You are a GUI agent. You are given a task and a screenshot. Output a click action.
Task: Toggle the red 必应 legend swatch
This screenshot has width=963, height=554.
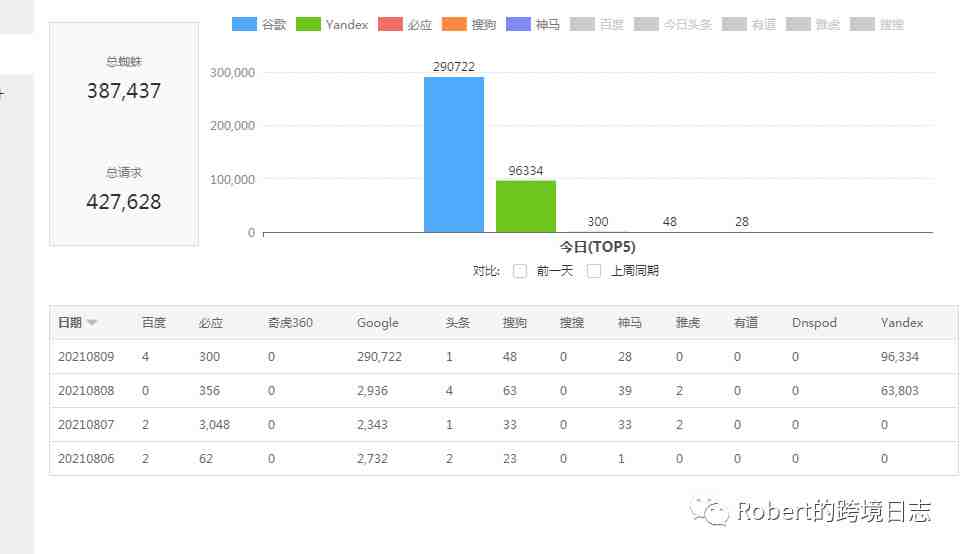(x=390, y=25)
